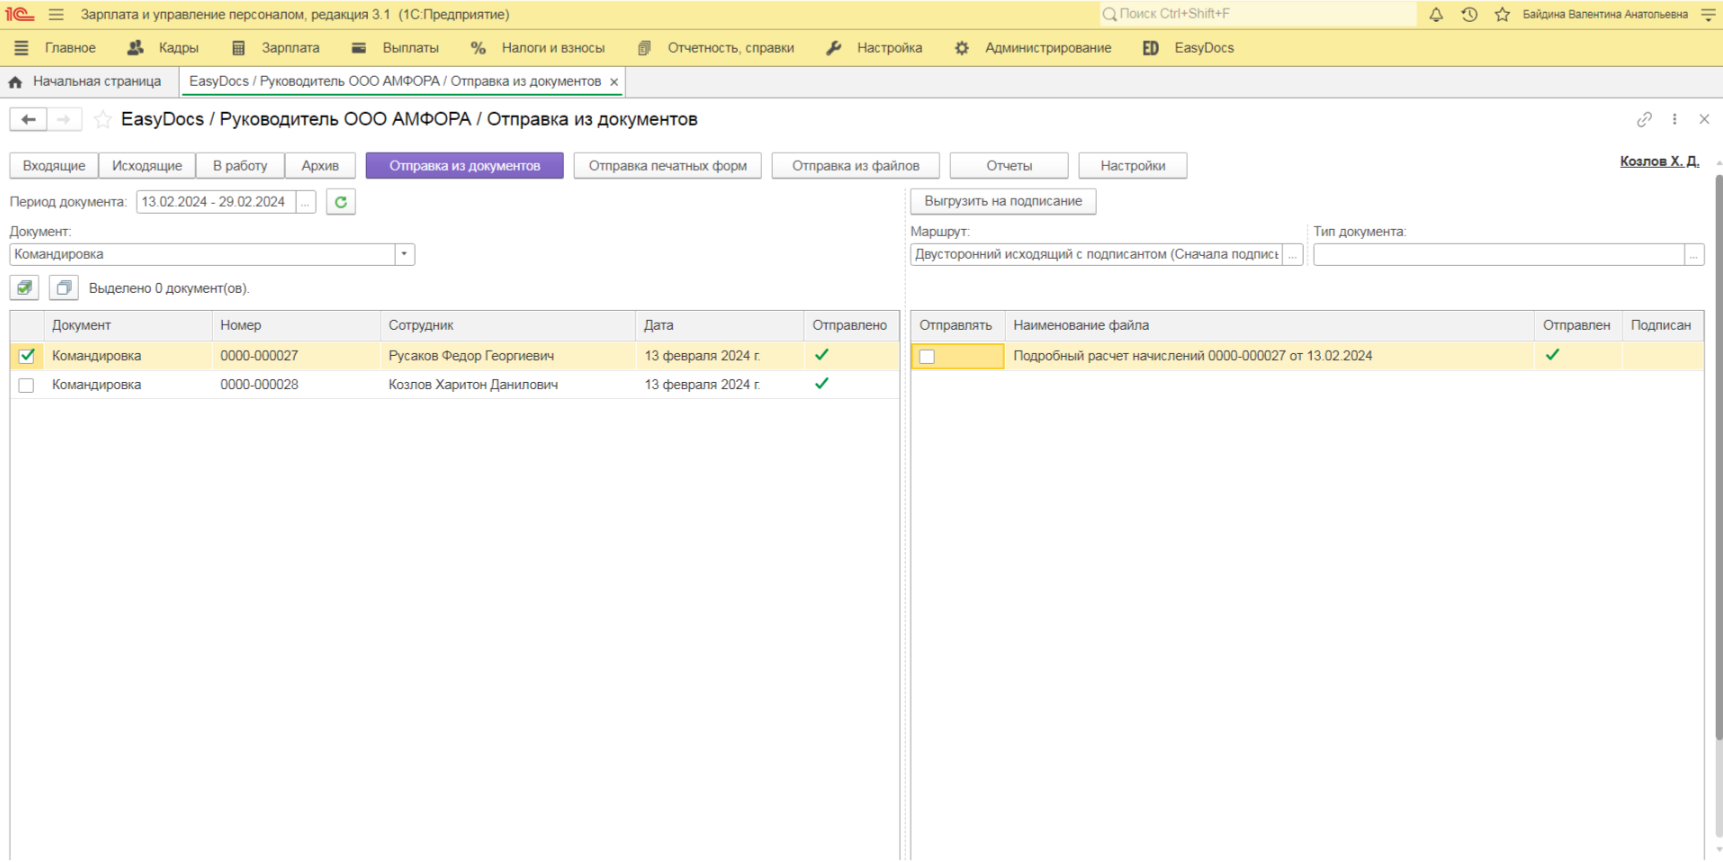Switch to the Входящие tab

(x=54, y=166)
